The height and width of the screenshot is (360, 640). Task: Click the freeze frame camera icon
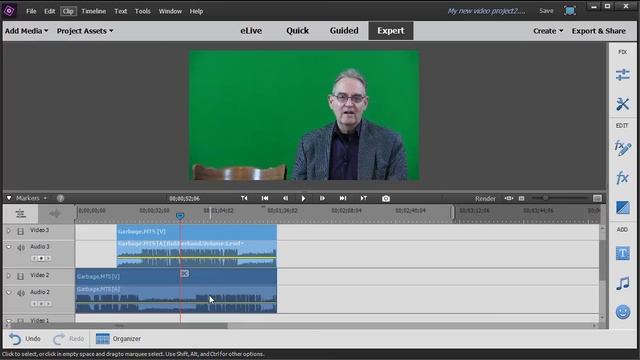point(386,198)
